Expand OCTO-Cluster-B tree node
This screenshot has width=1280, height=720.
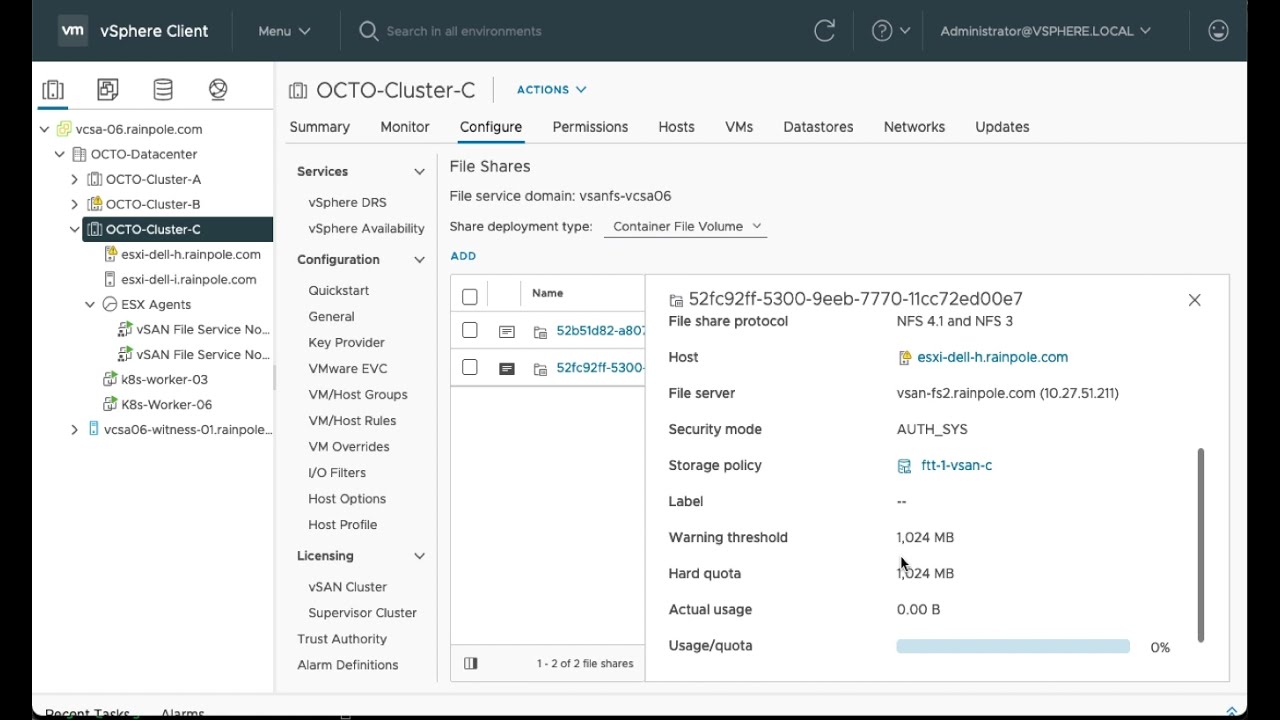point(74,204)
